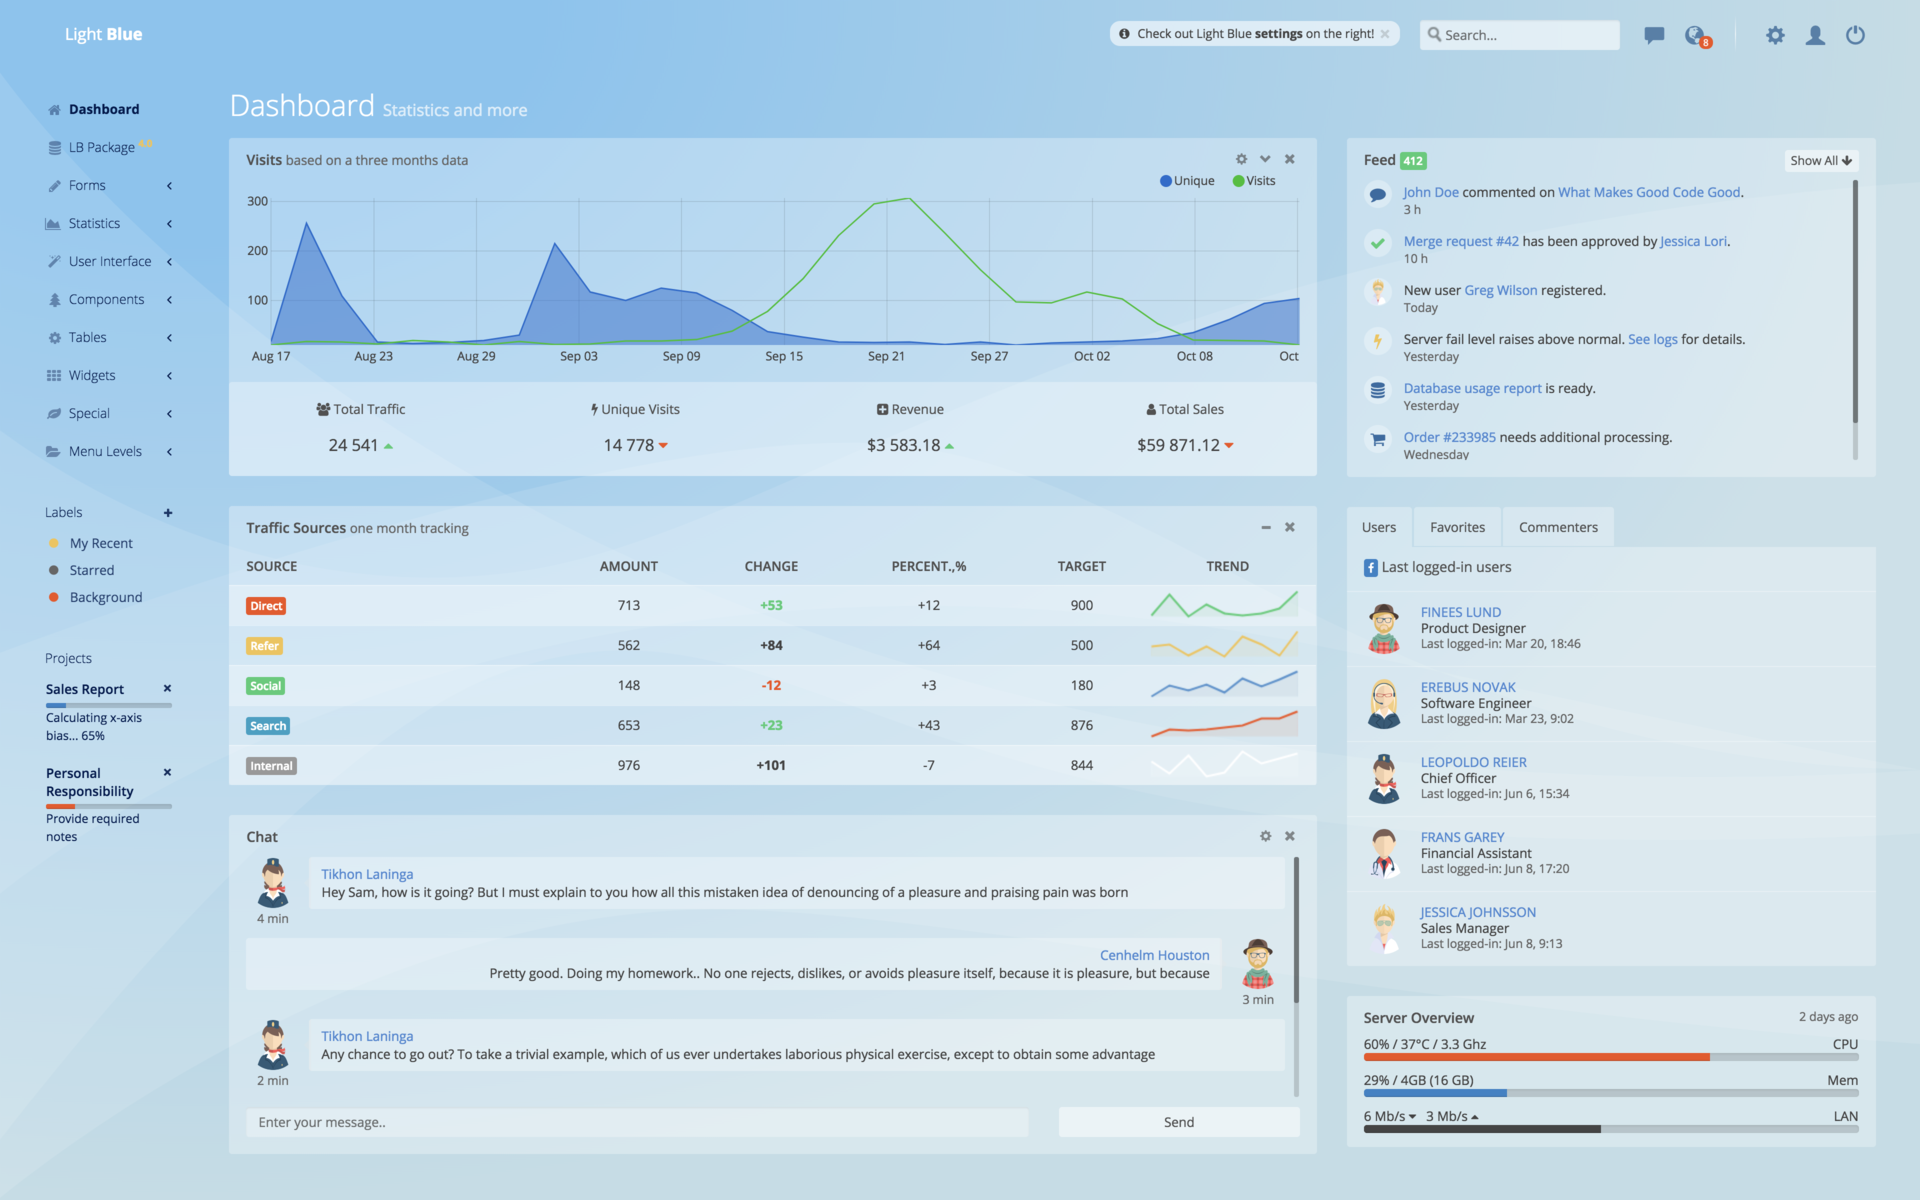This screenshot has width=1920, height=1200.
Task: Dismiss the Light Blue settings notice
Action: pos(1385,34)
